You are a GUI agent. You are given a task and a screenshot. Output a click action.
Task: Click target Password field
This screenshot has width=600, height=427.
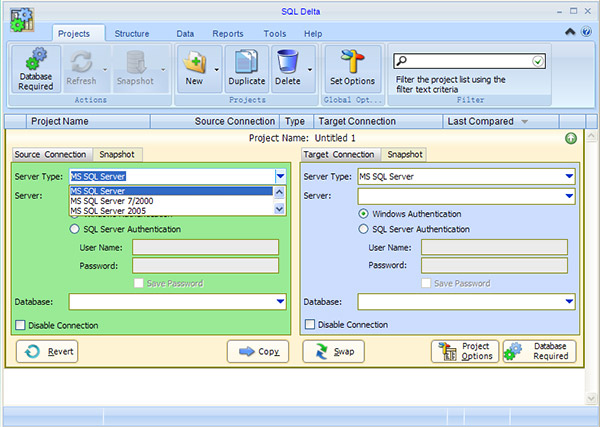pos(494,265)
